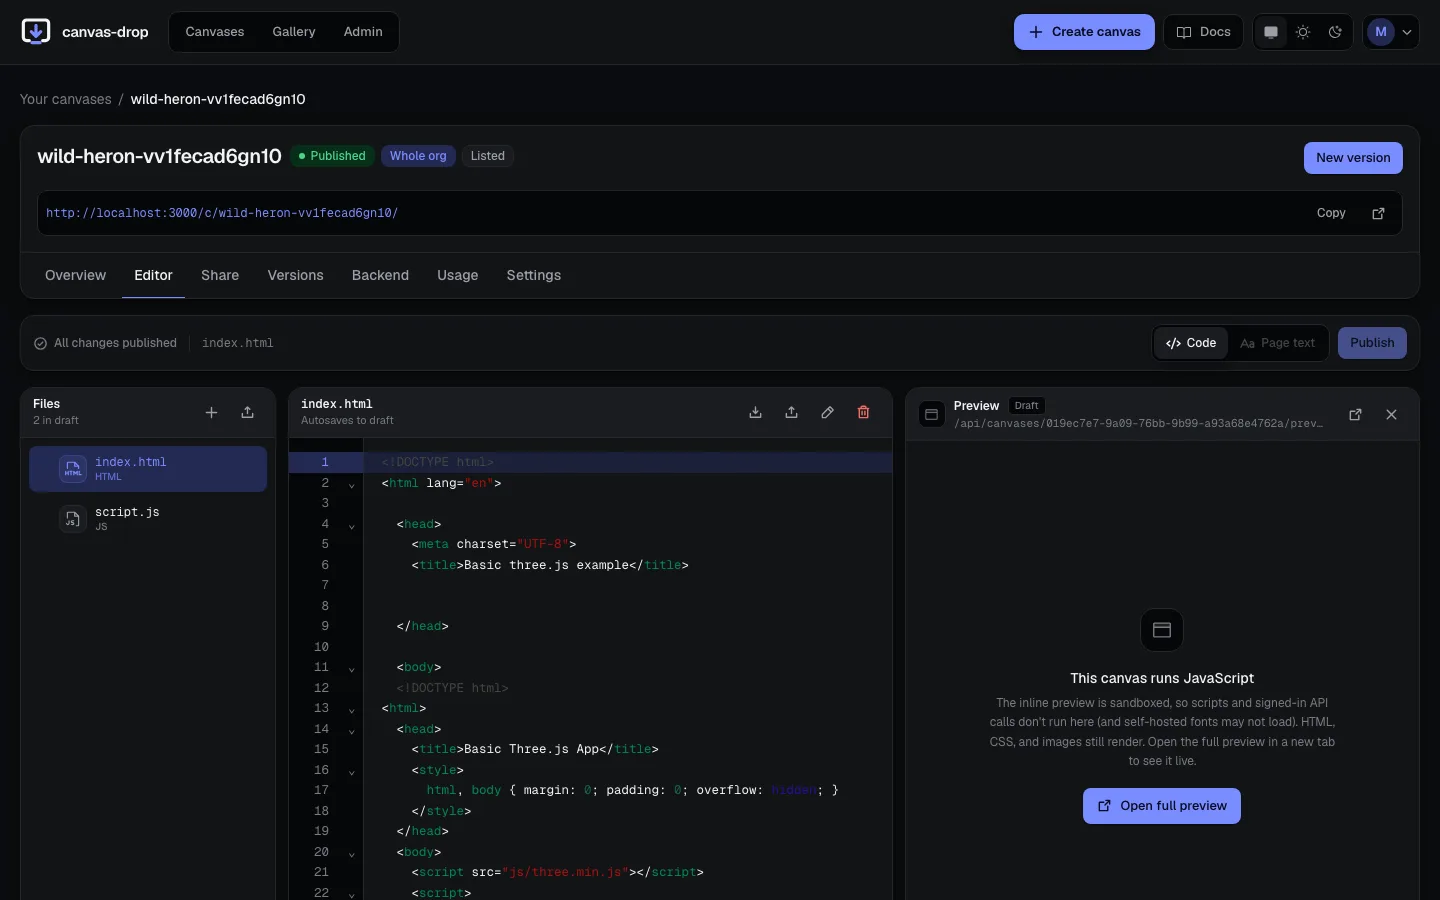Collapse the fold at line 2

pos(351,485)
